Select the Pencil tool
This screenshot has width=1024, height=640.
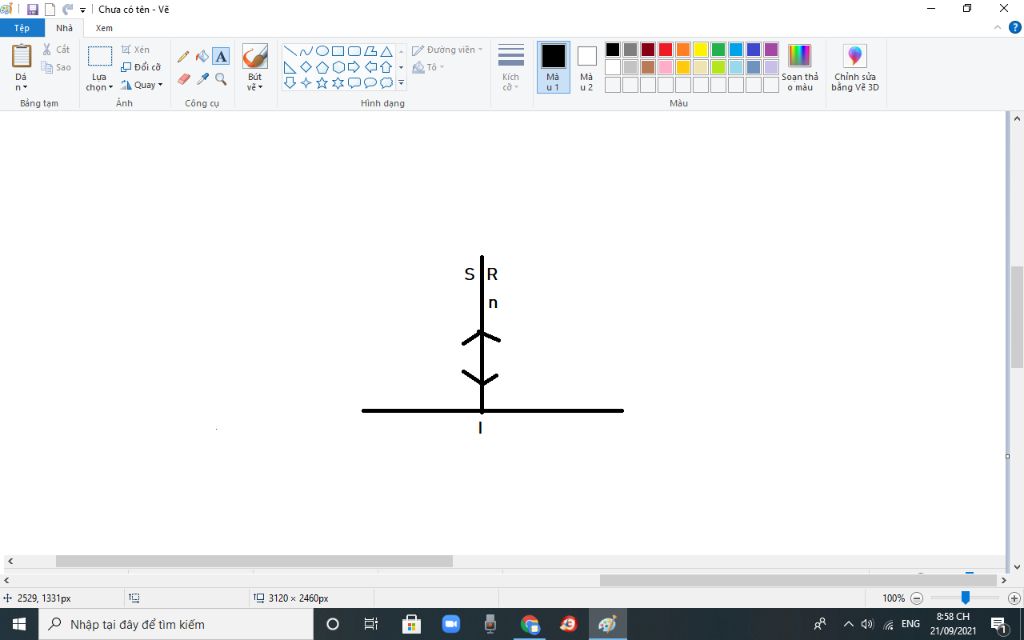point(183,56)
